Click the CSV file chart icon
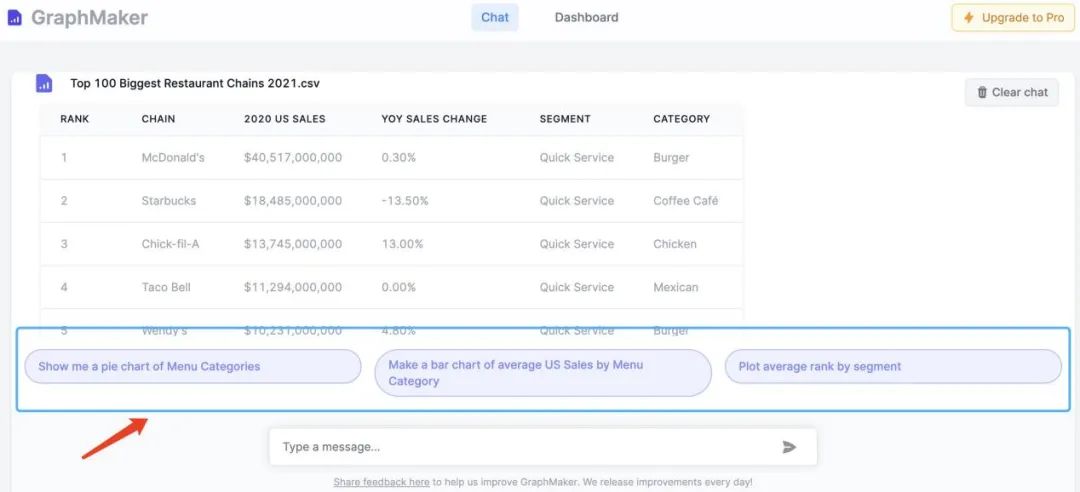This screenshot has width=1080, height=492. [44, 83]
